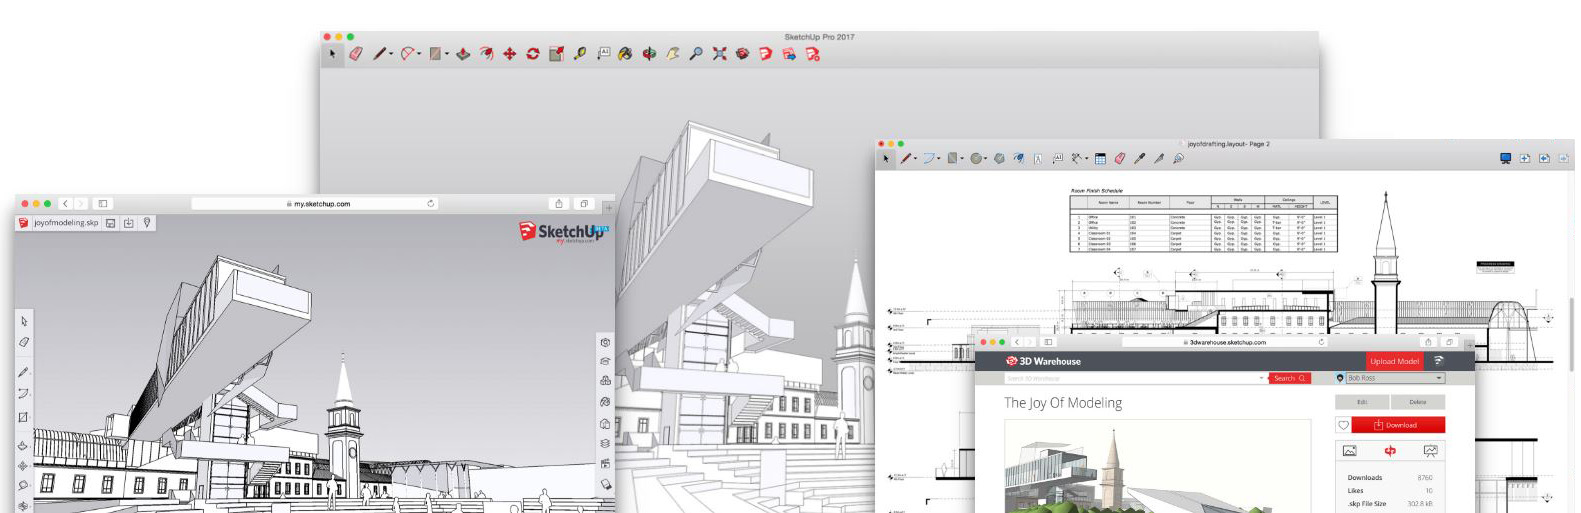Click the red Download button on 3D Warehouse
The width and height of the screenshot is (1581, 513).
1398,425
